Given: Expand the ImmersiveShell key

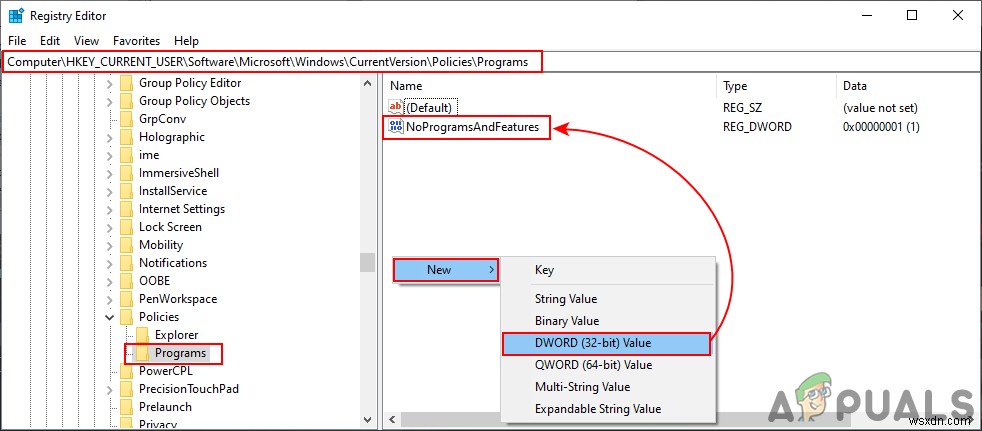Looking at the screenshot, I should pyautogui.click(x=110, y=174).
